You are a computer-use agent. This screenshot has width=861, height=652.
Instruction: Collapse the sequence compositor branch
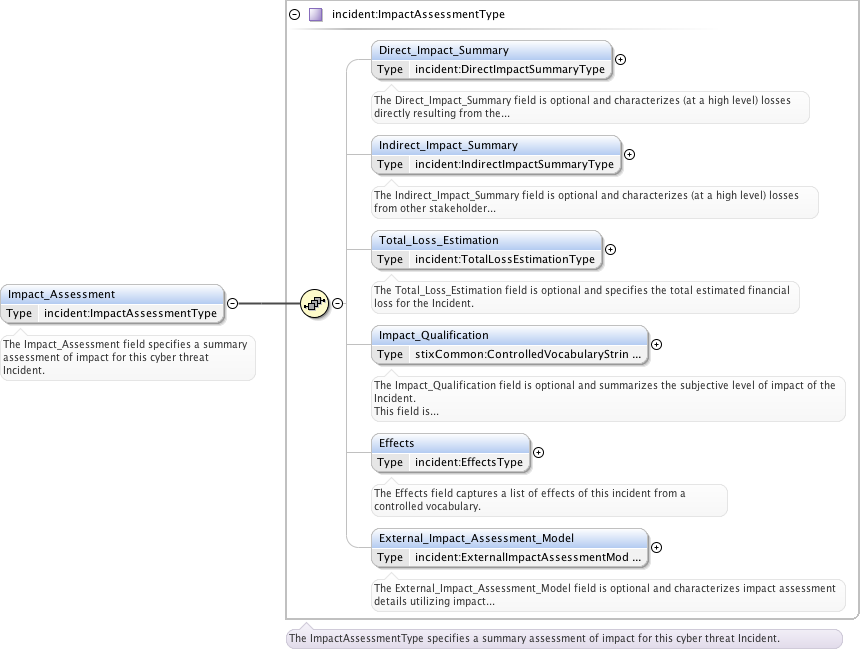338,303
